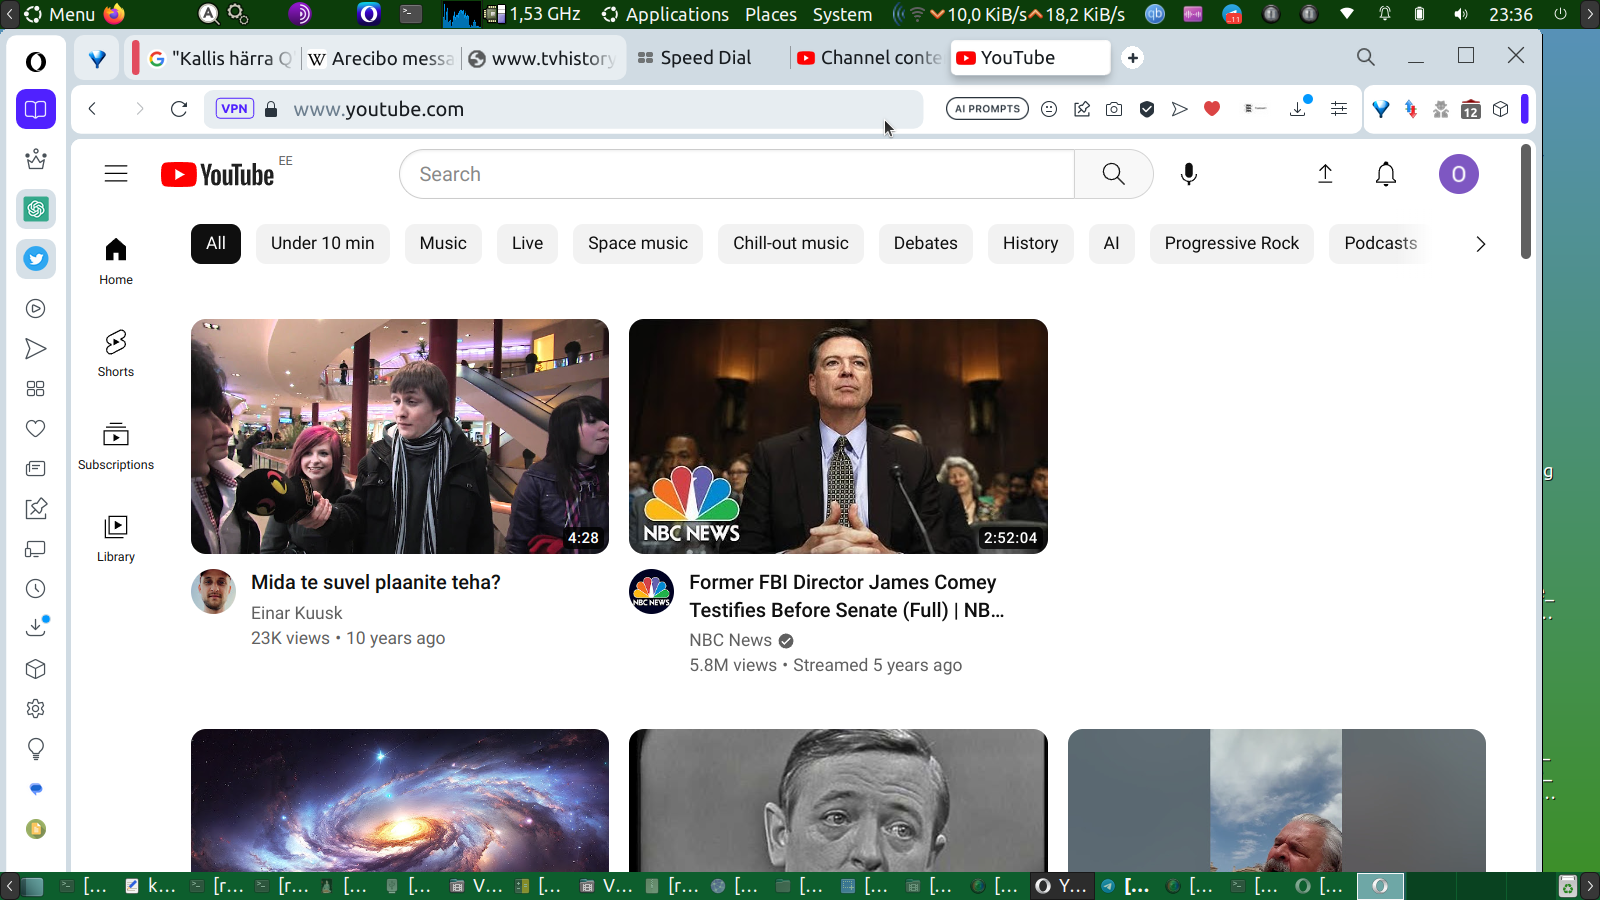Open the YouTube upload icon
The width and height of the screenshot is (1600, 900).
click(1325, 174)
